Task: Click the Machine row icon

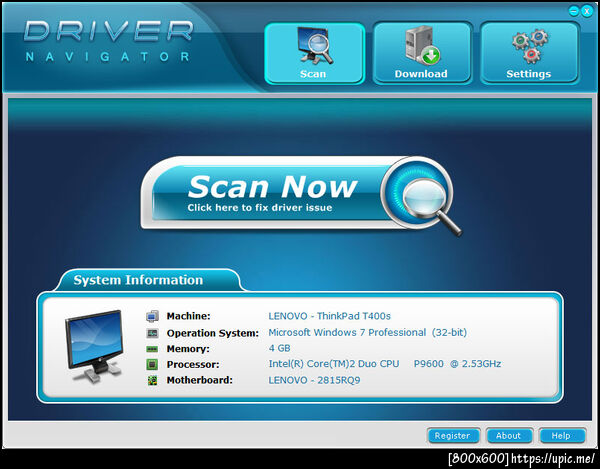Action: point(152,316)
